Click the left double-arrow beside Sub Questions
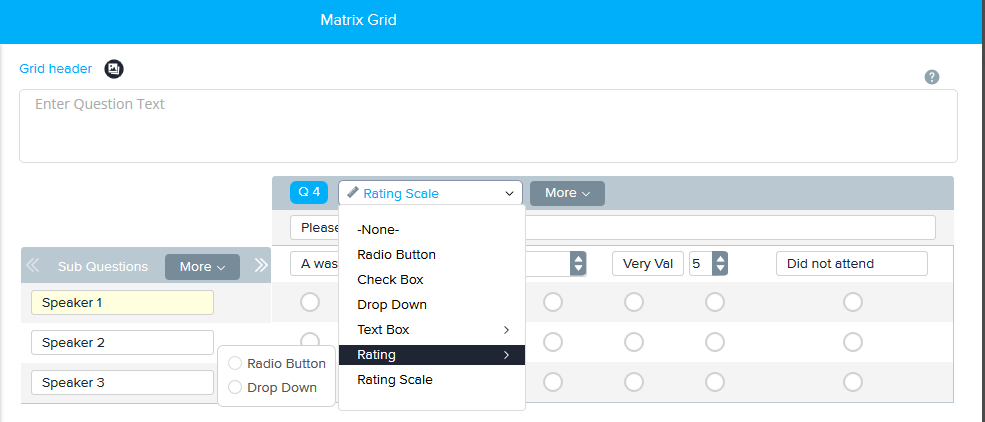985x422 pixels. pos(33,266)
